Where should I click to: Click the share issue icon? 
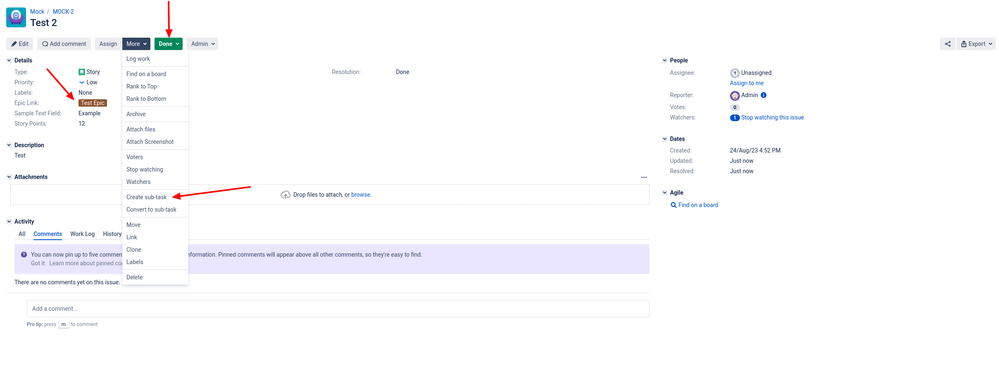(x=947, y=44)
